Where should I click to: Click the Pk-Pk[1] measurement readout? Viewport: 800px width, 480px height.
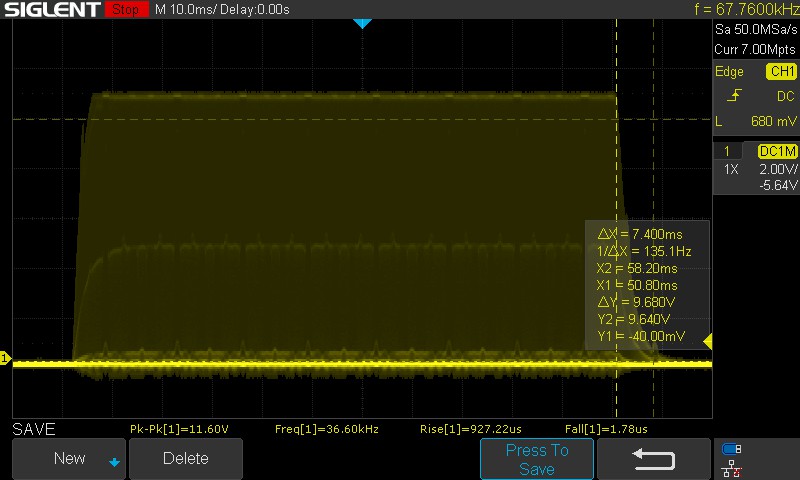click(179, 429)
